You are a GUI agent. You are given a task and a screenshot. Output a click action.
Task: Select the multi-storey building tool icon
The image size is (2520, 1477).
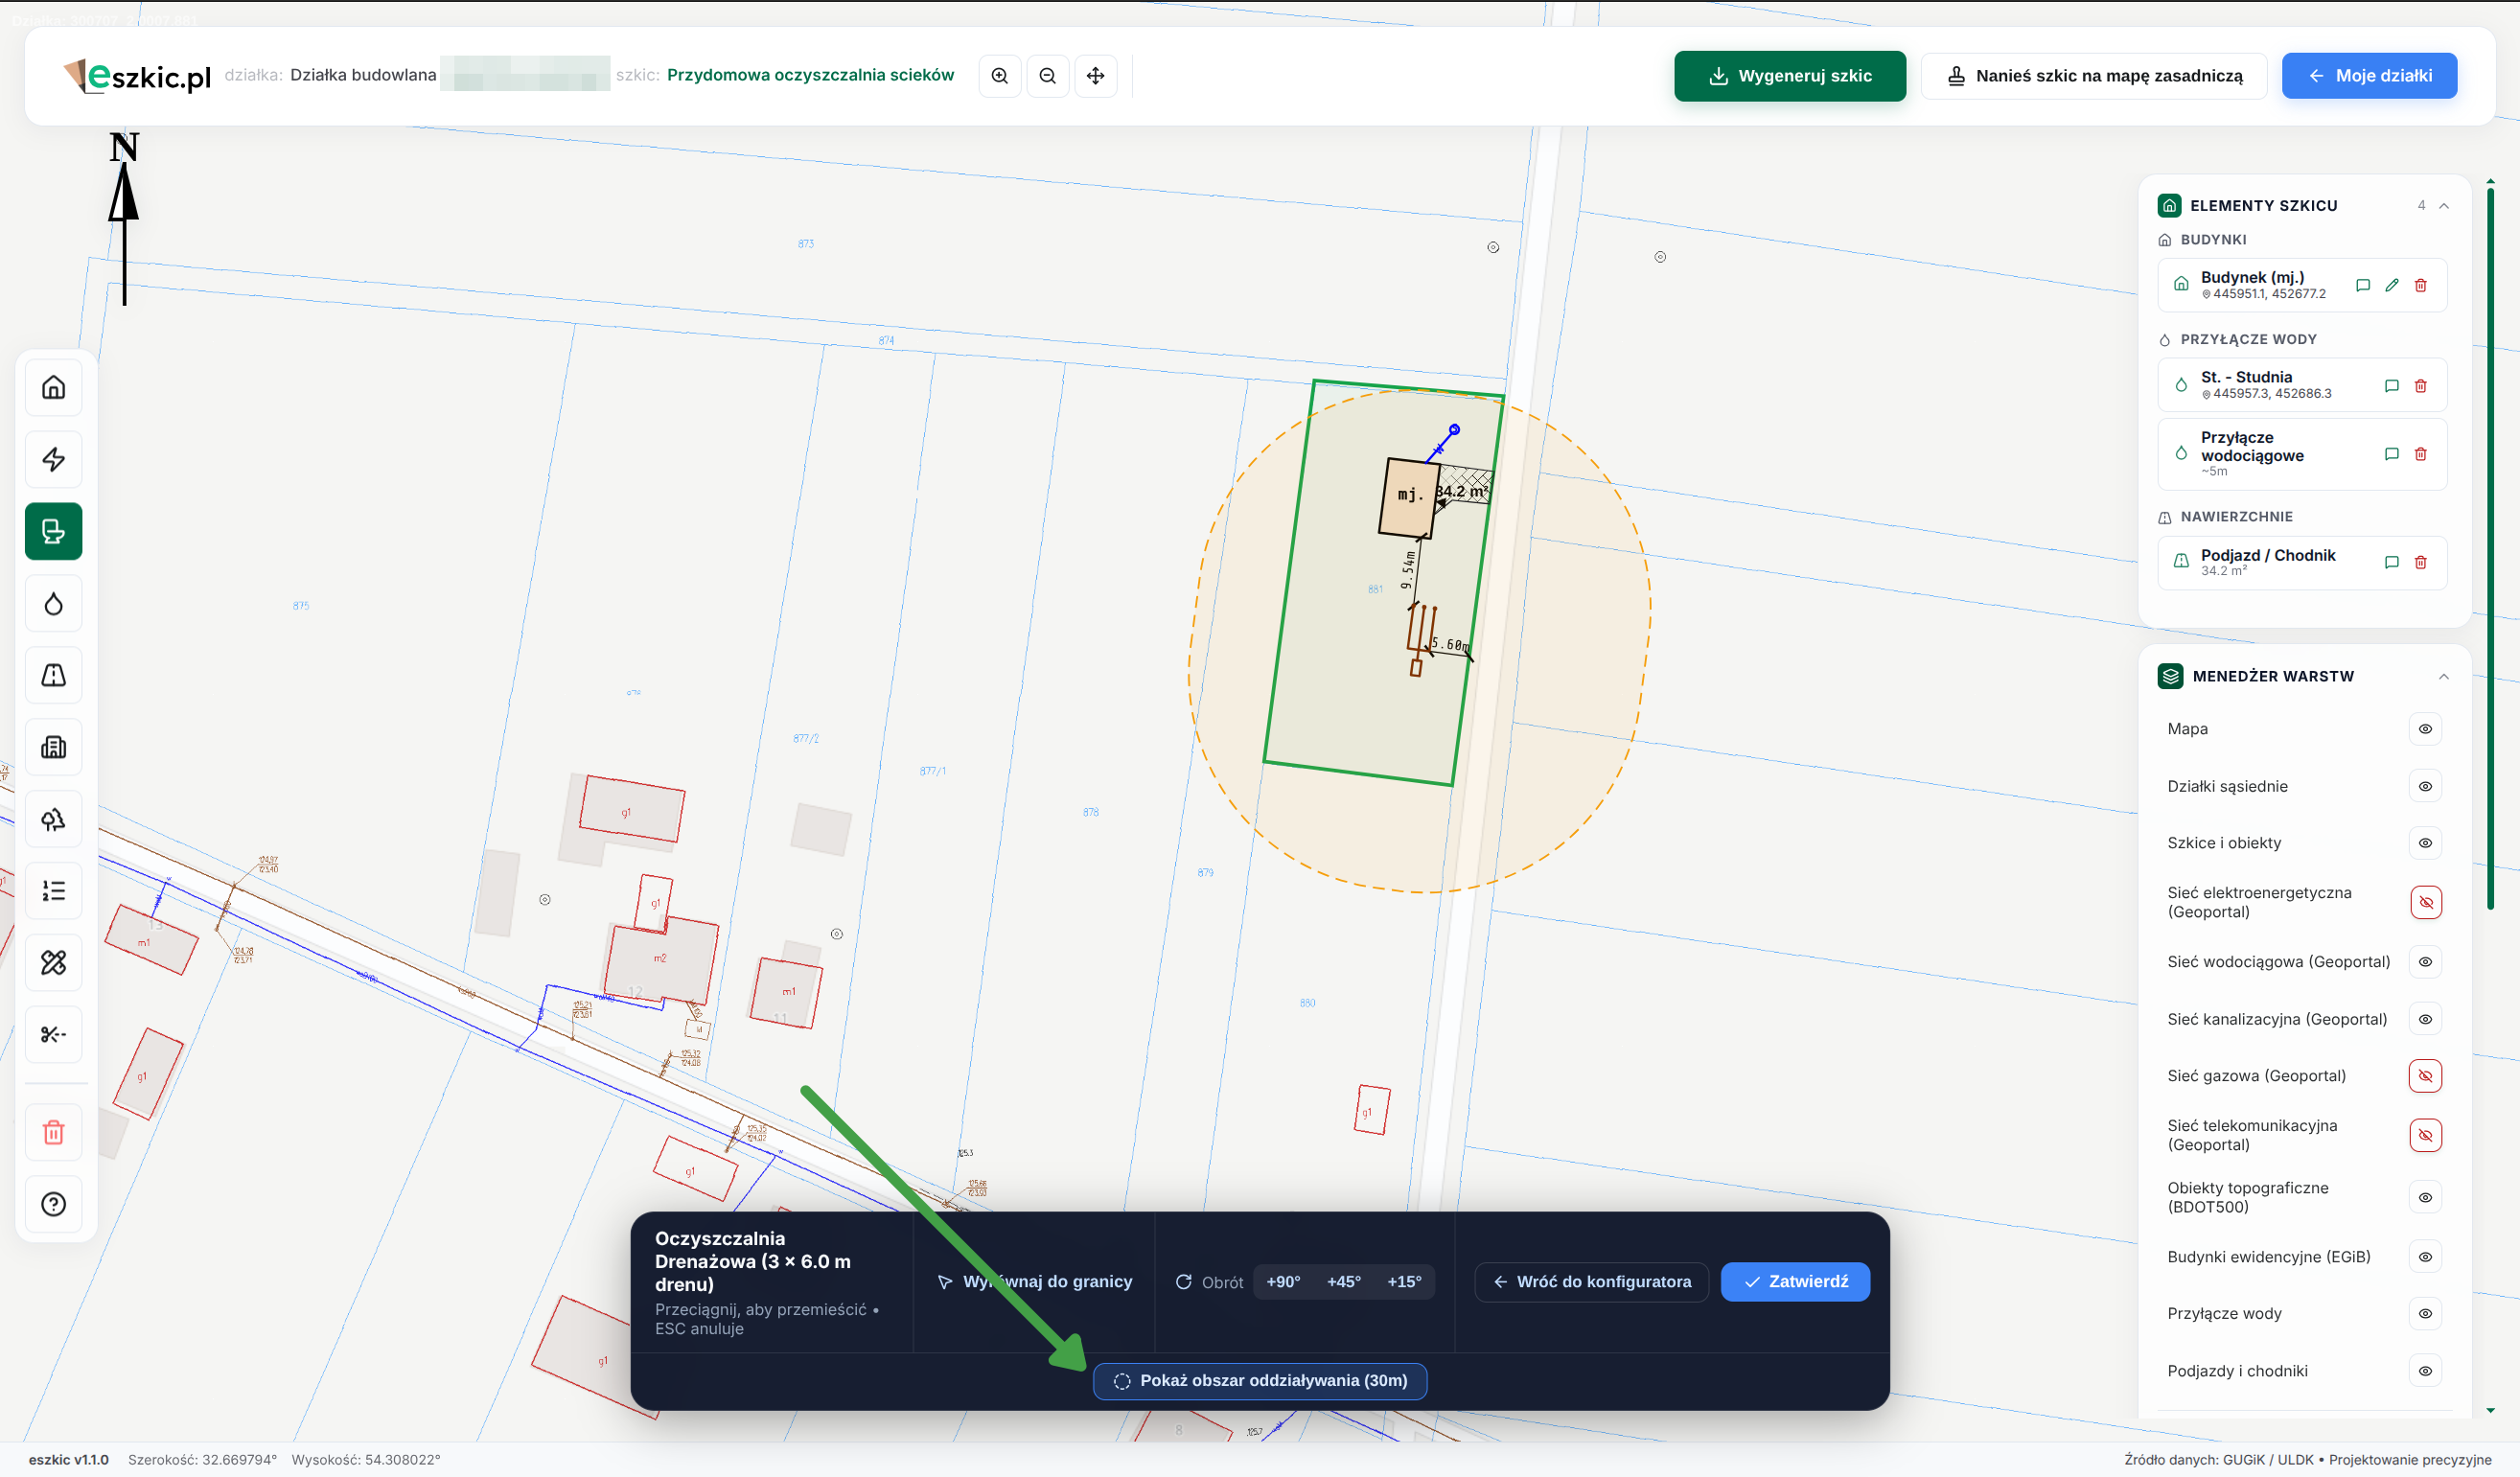(x=54, y=747)
